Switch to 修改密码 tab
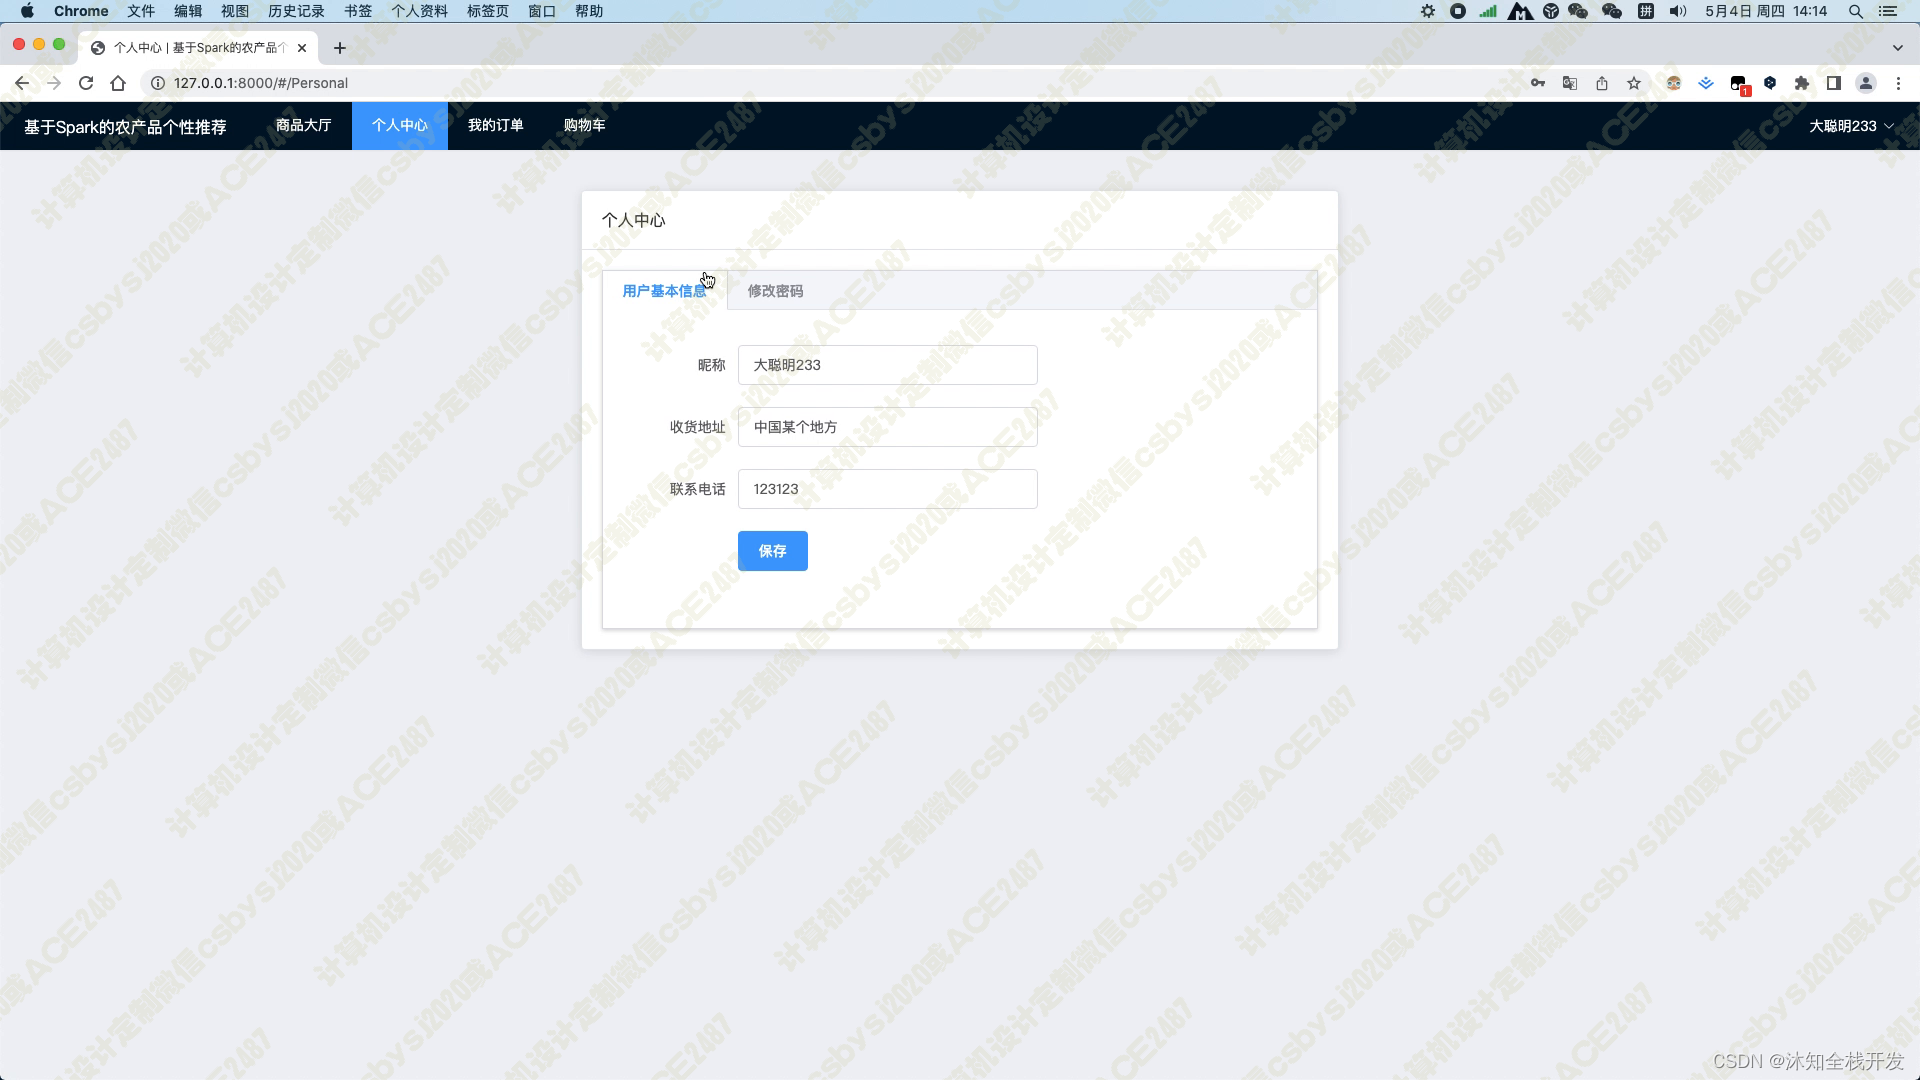Screen dimensions: 1920x1080 [x=775, y=291]
